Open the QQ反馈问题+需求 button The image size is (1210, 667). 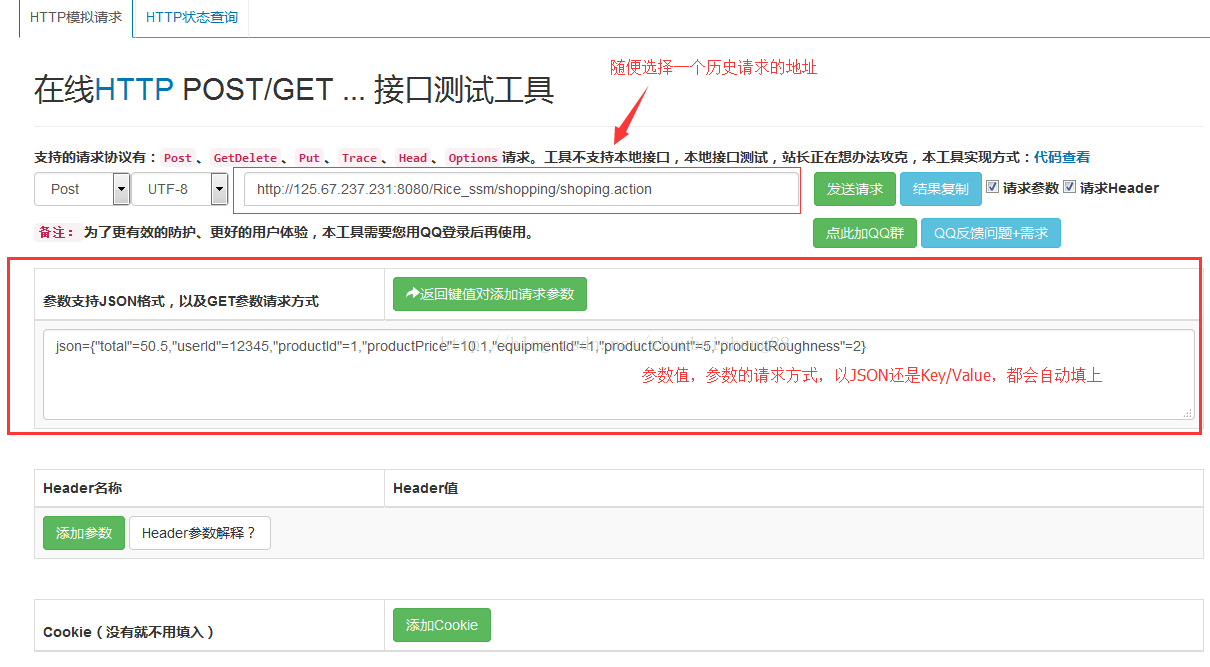click(990, 233)
